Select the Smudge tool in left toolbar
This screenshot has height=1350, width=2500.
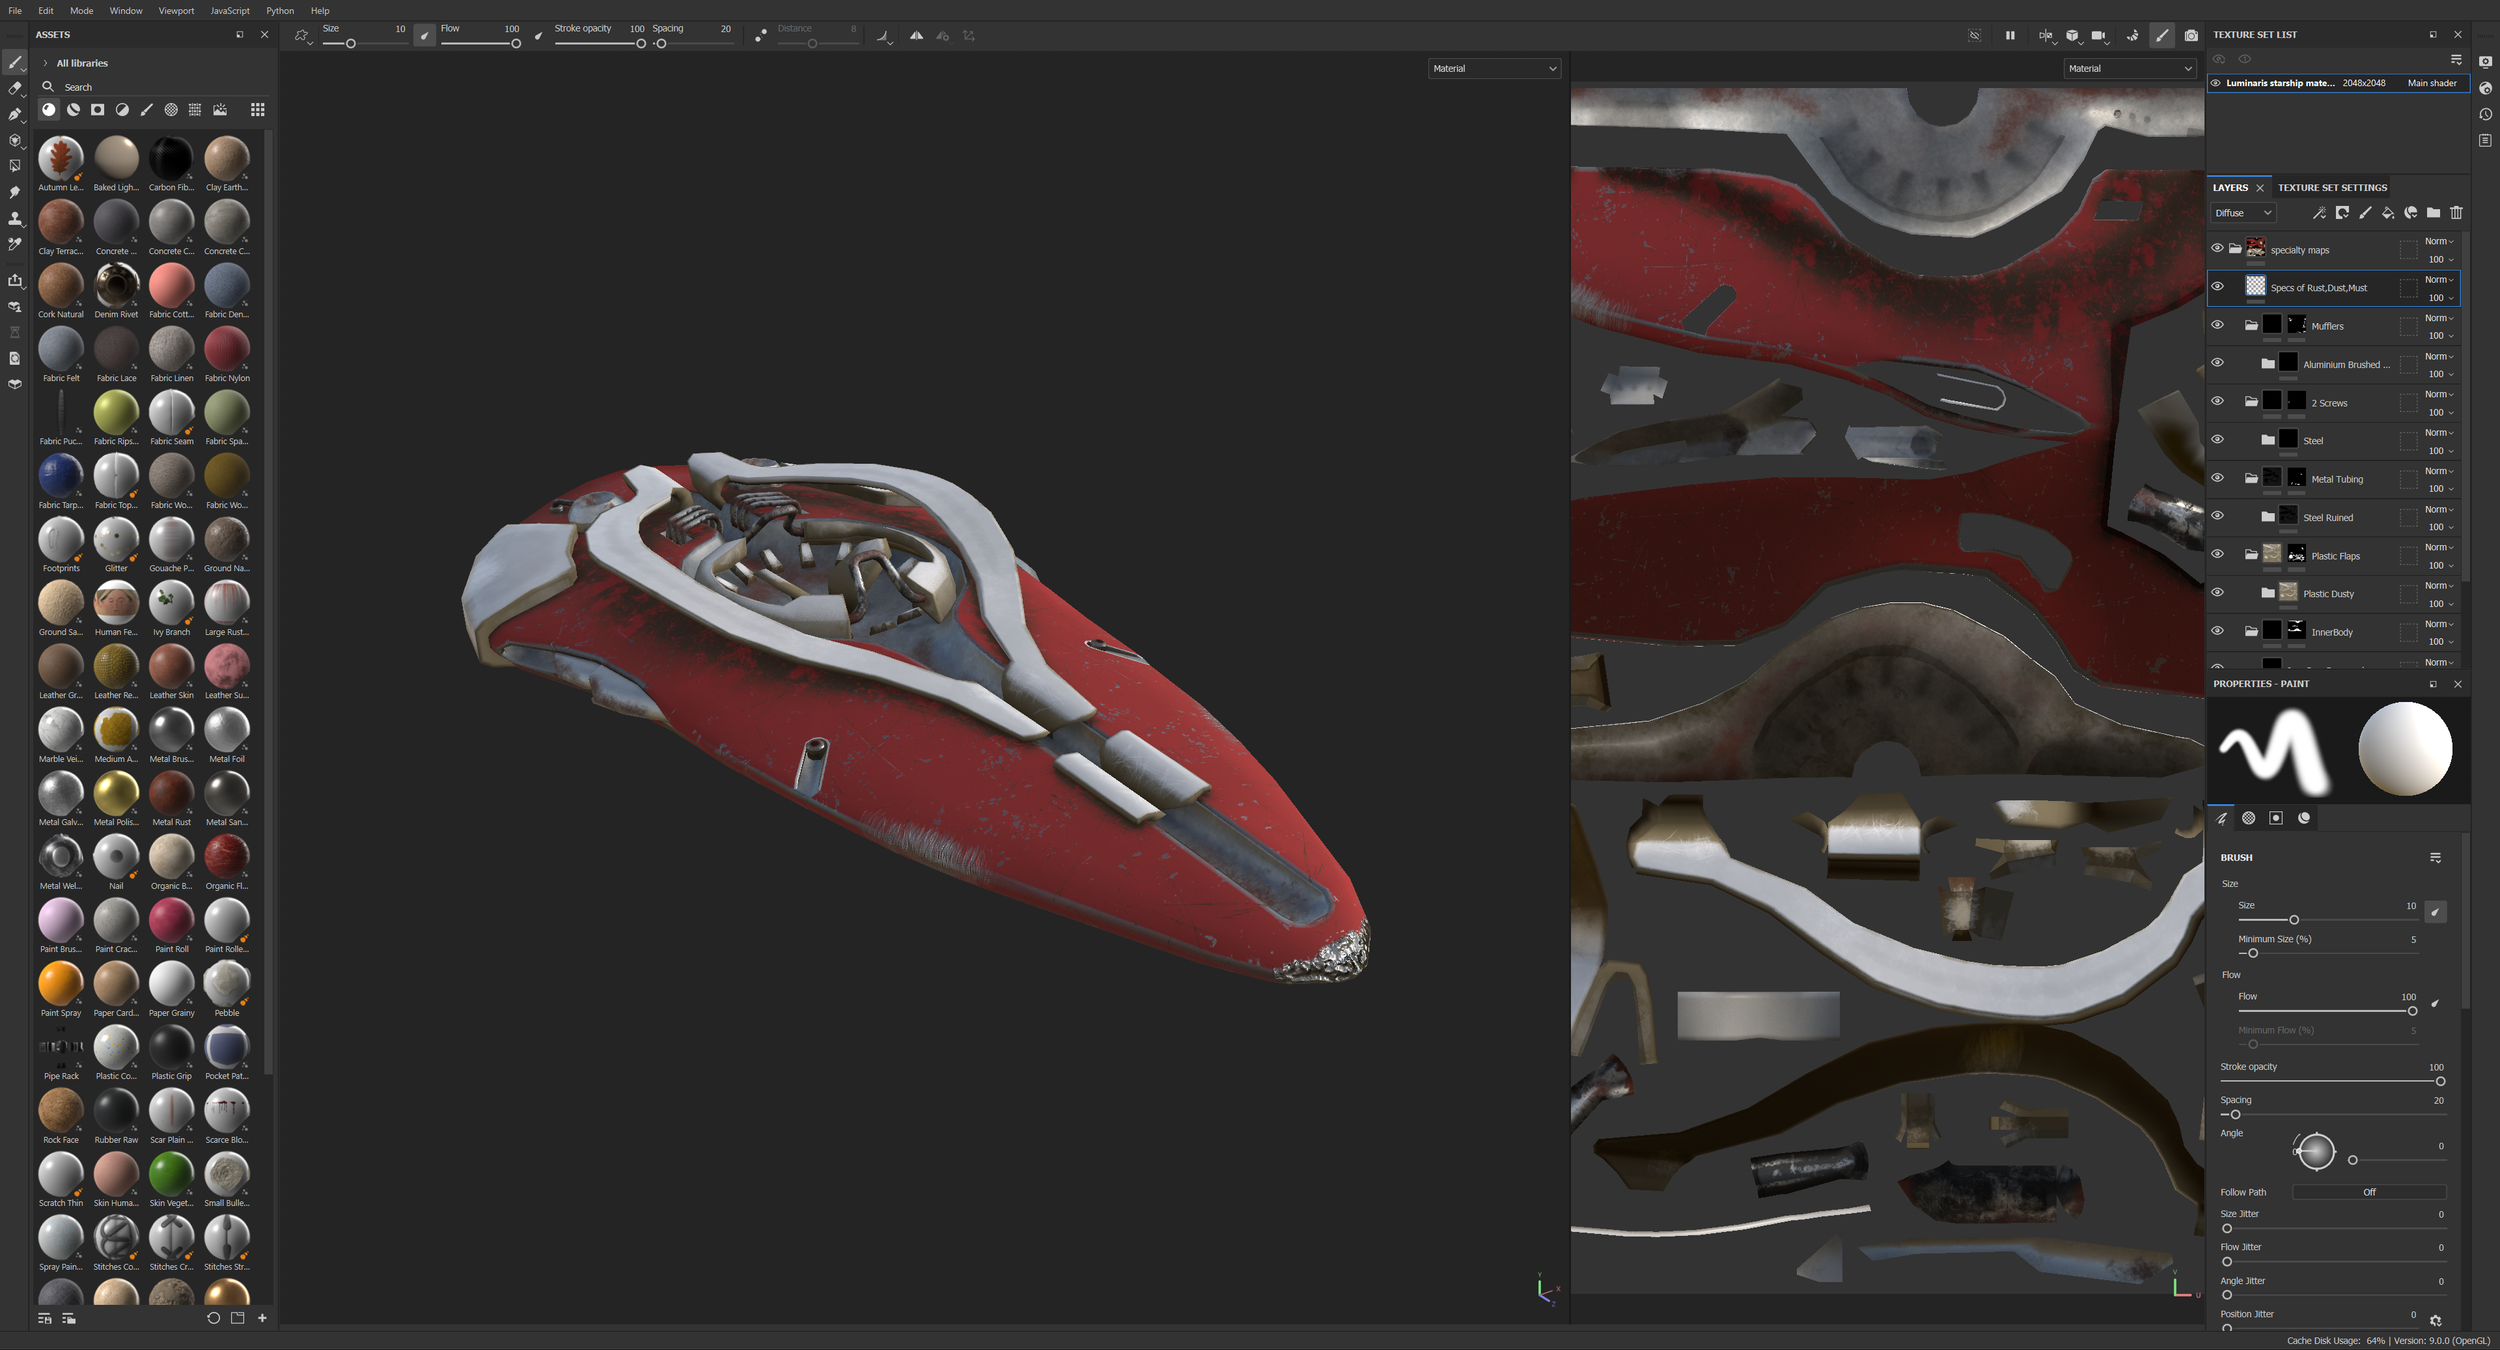[15, 192]
